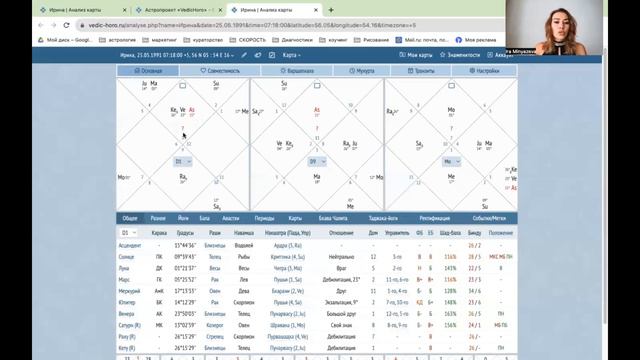Viewport: 640px width, 360px height.
Task: Switch to the Авастхи sub-tab
Action: 231,218
